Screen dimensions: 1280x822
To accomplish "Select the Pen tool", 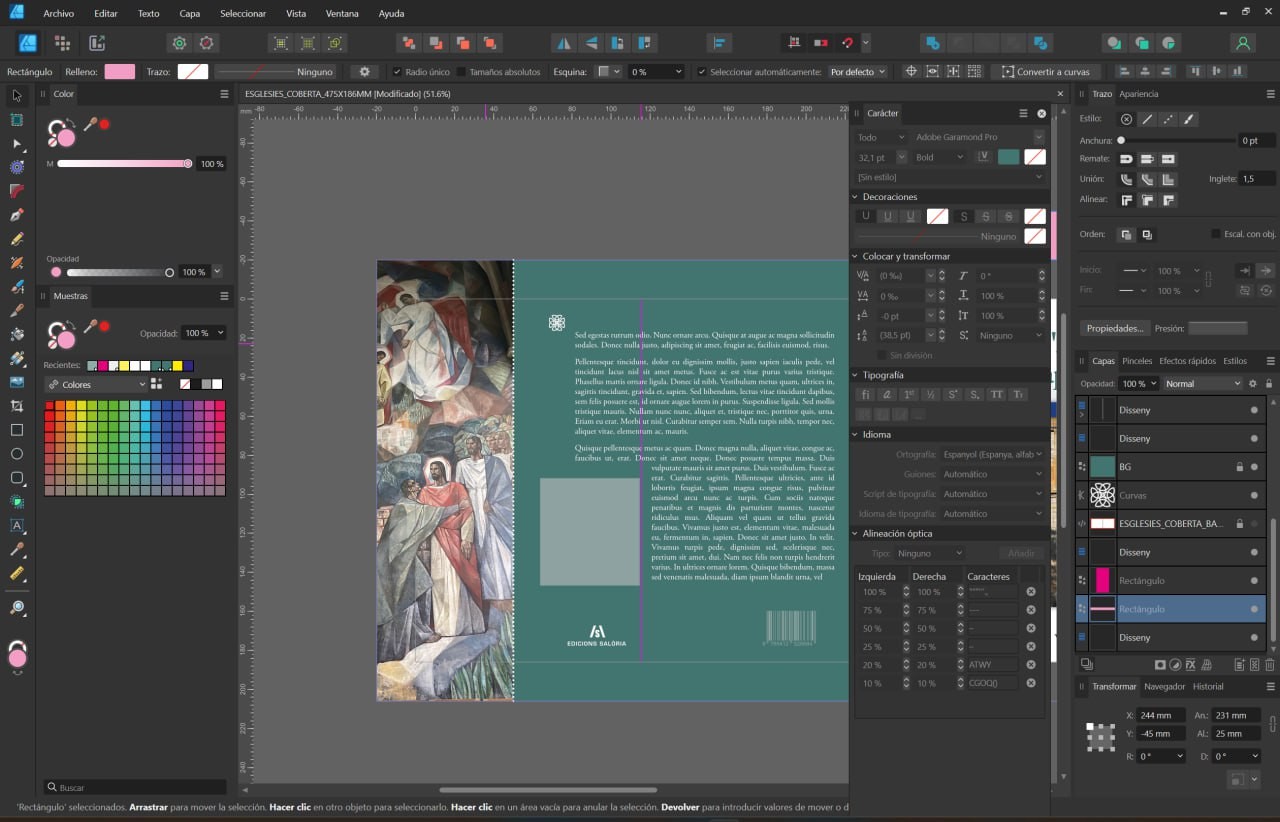I will pos(16,215).
